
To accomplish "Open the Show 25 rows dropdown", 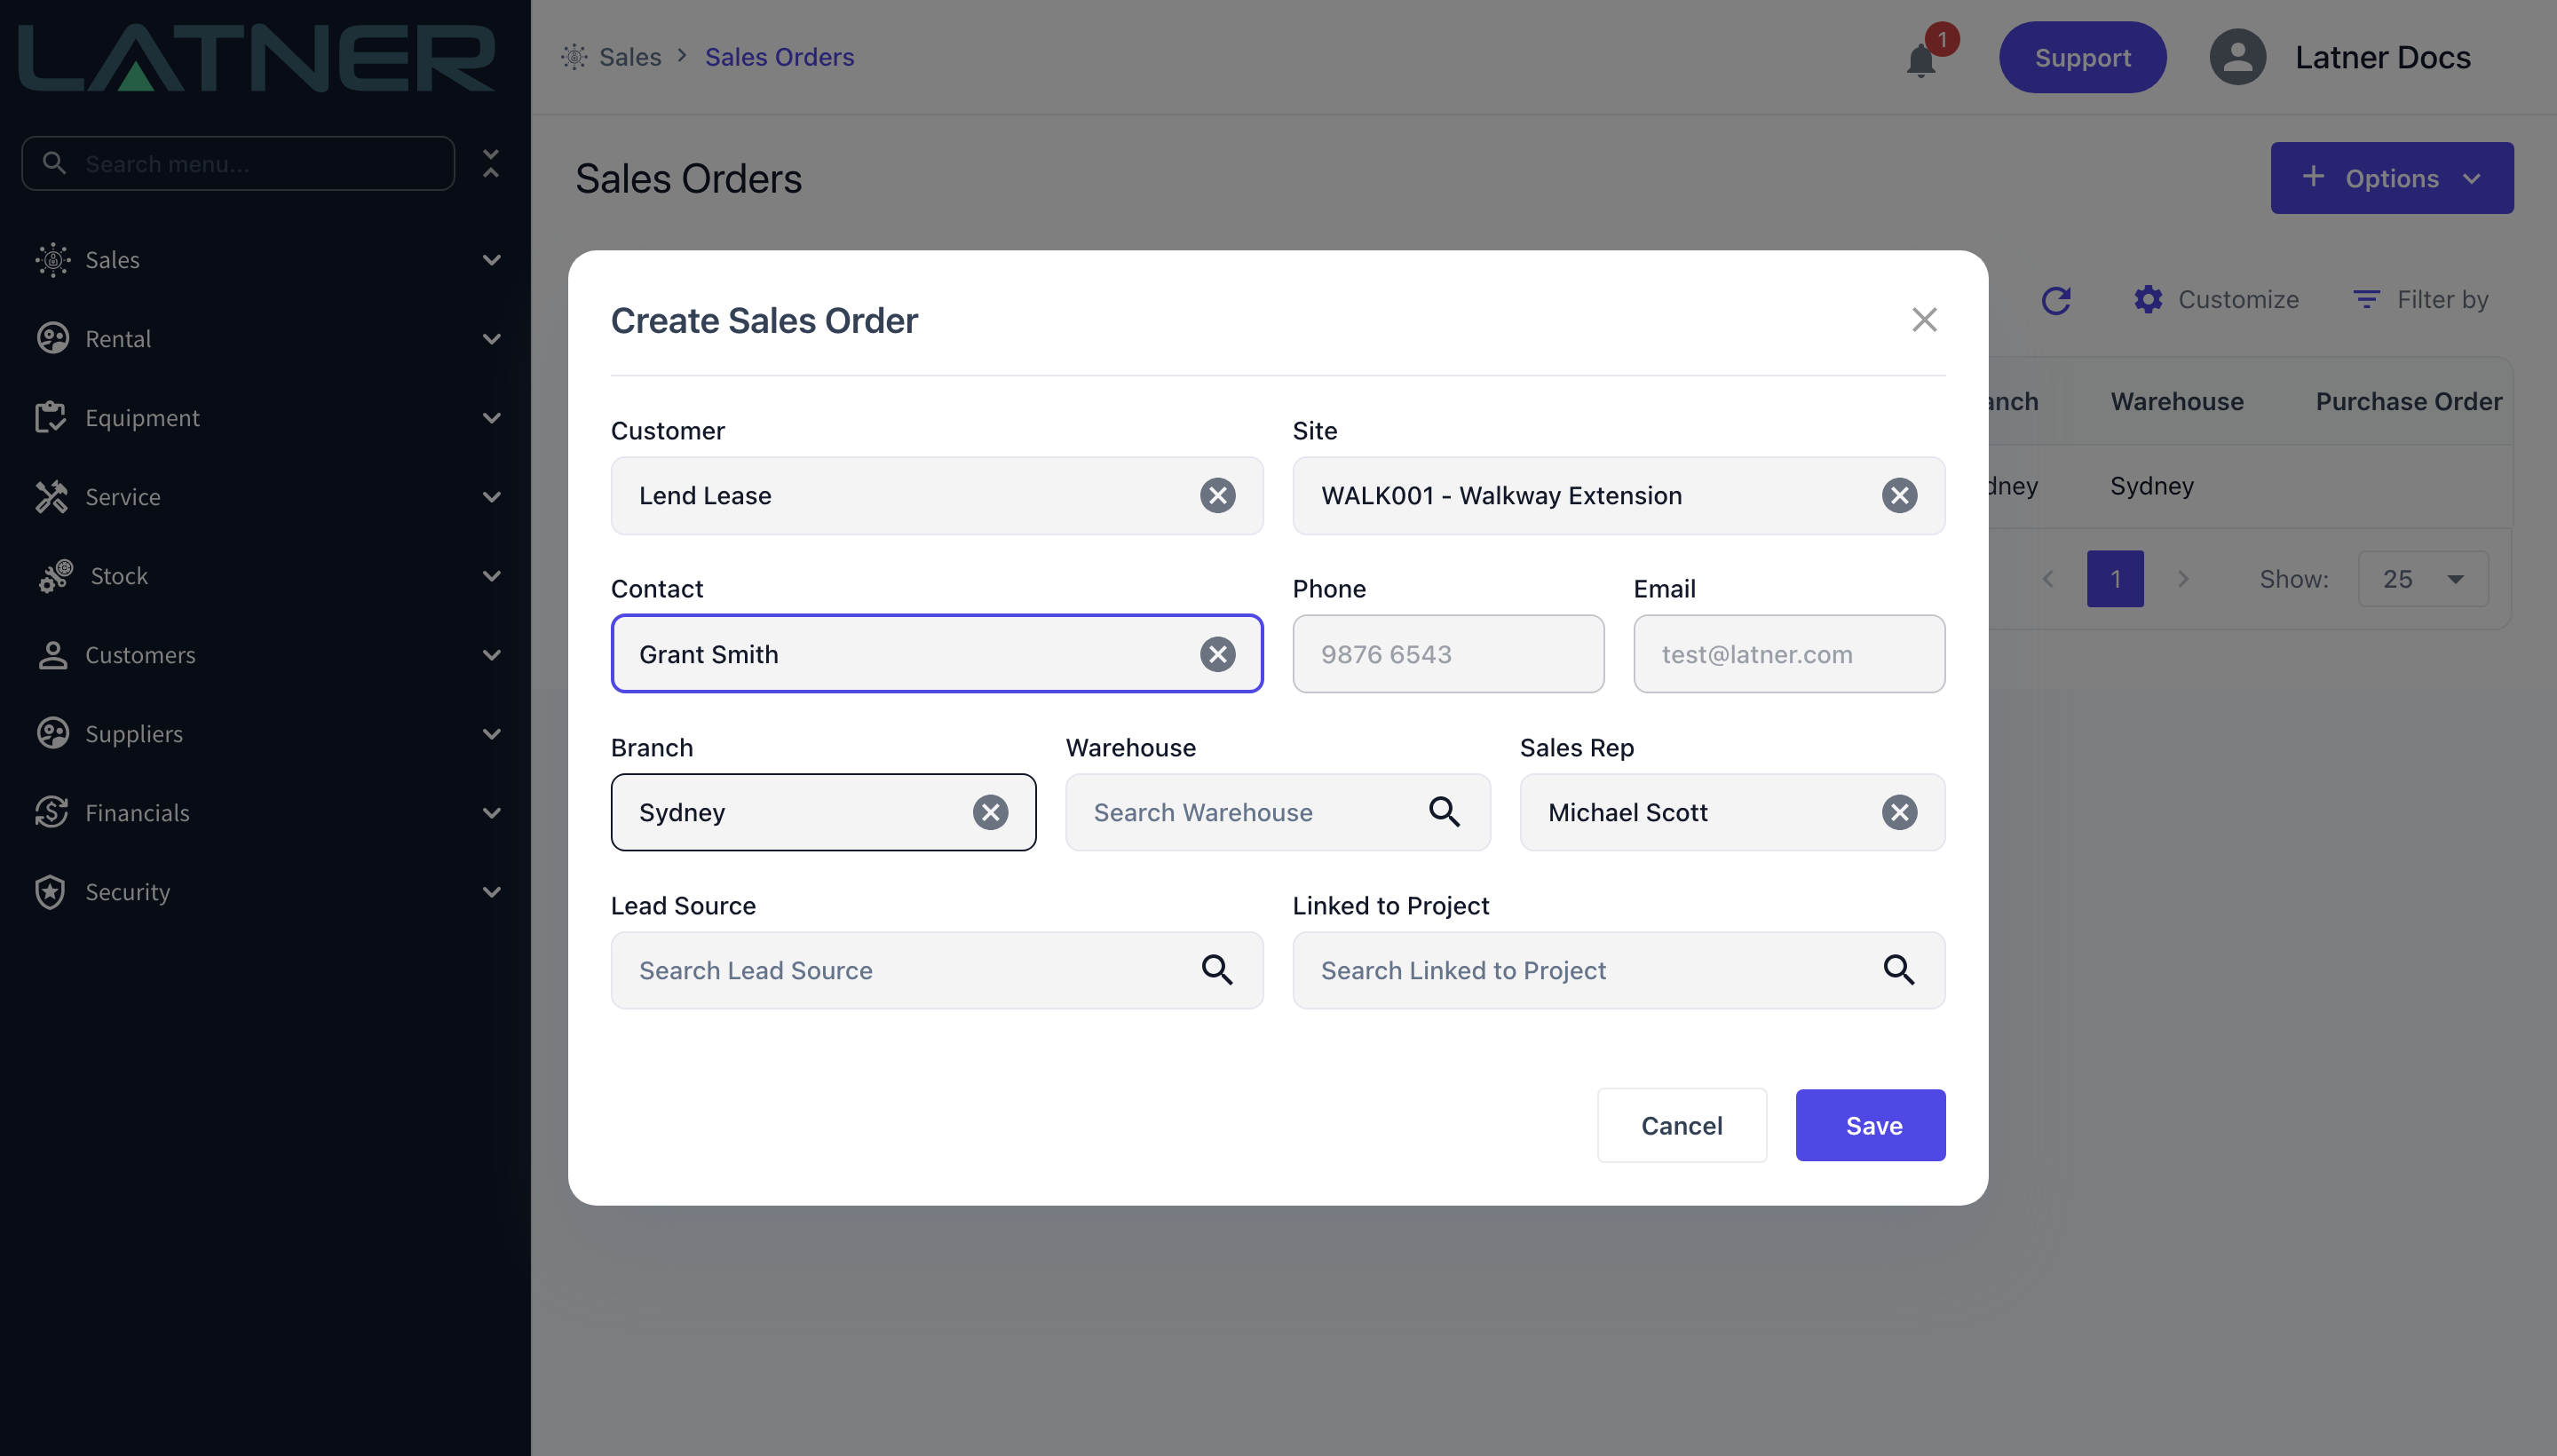I will pos(2422,579).
